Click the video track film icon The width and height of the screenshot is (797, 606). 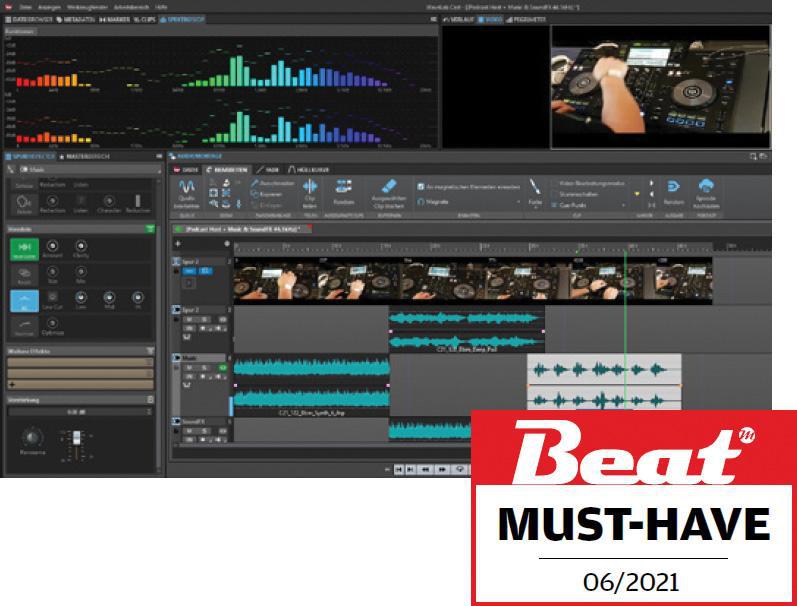pyautogui.click(x=176, y=261)
